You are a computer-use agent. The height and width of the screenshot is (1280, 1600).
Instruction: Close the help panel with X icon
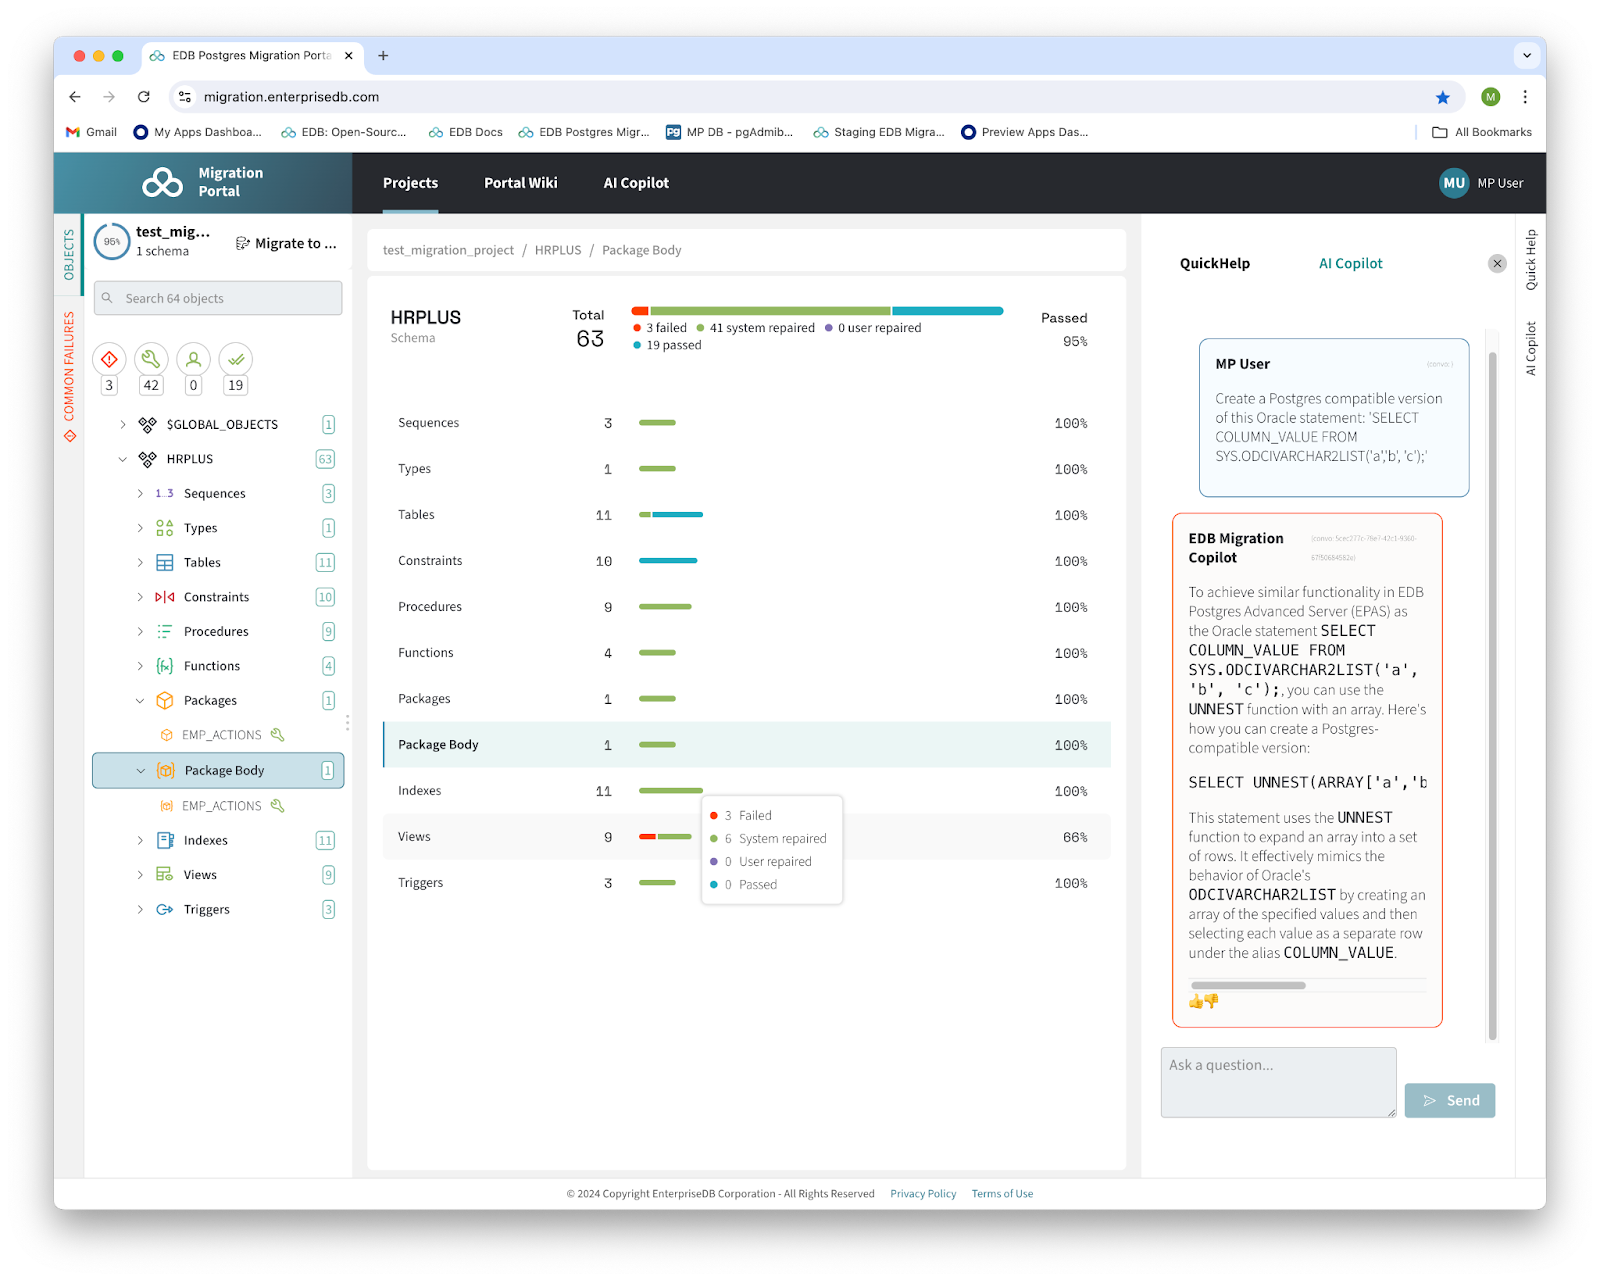[x=1496, y=264]
